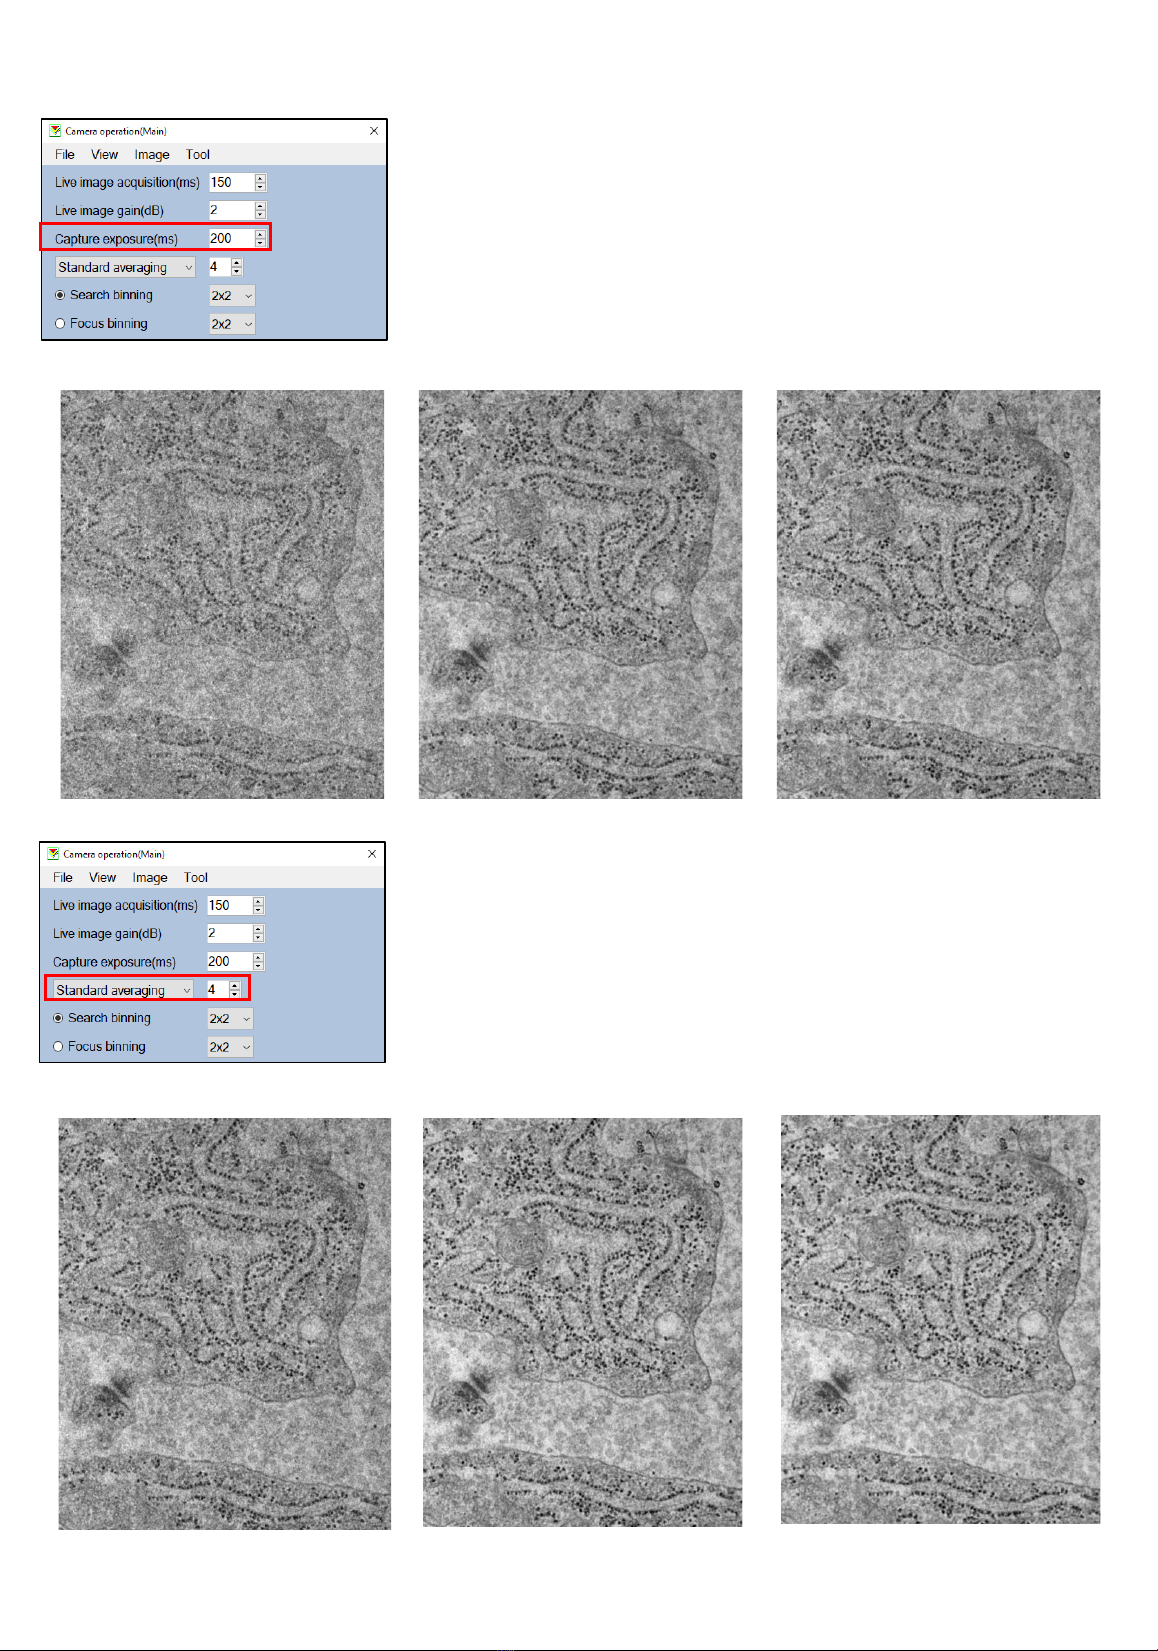
Task: Expand Search binning 2x2 dropdown in lower window
Action: (x=230, y=1019)
